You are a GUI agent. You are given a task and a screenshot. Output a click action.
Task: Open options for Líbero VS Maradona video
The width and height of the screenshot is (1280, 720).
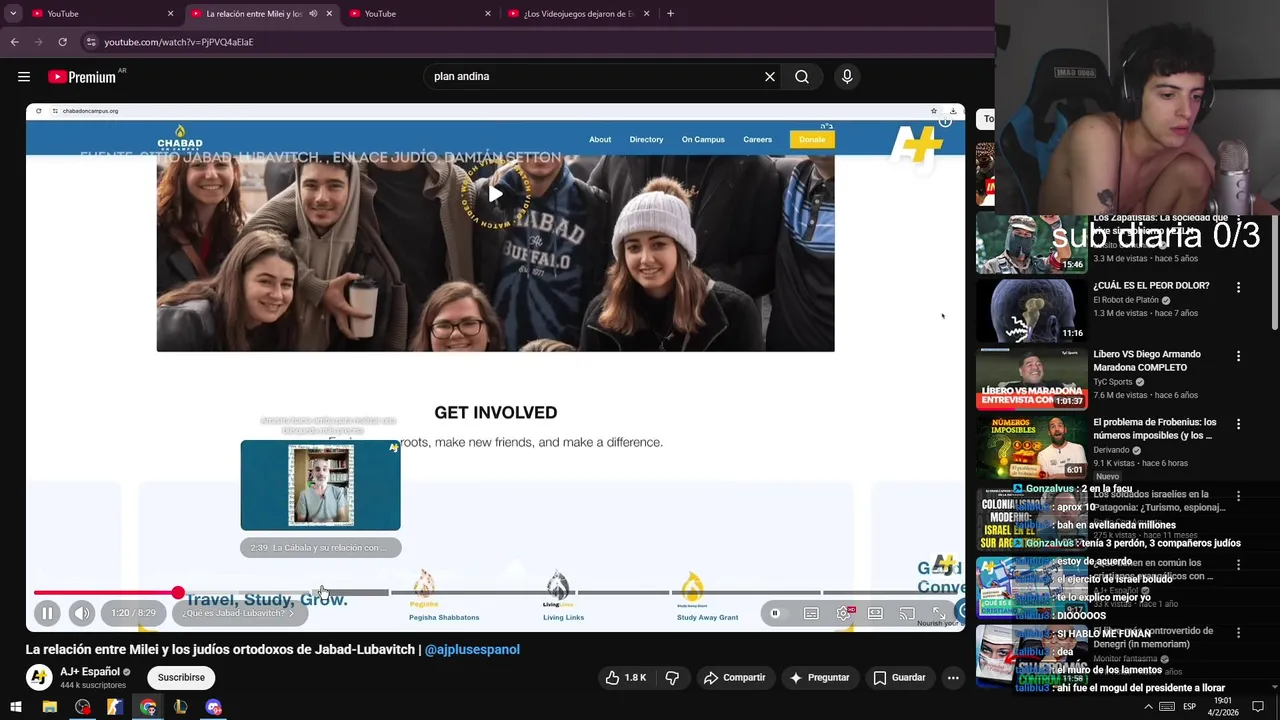pyautogui.click(x=1238, y=356)
